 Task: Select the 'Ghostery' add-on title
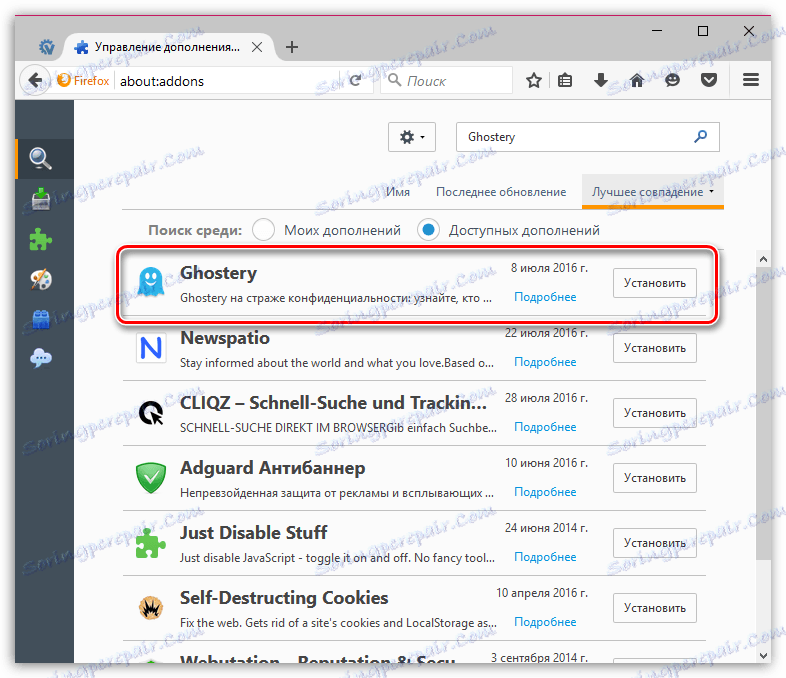pyautogui.click(x=218, y=273)
